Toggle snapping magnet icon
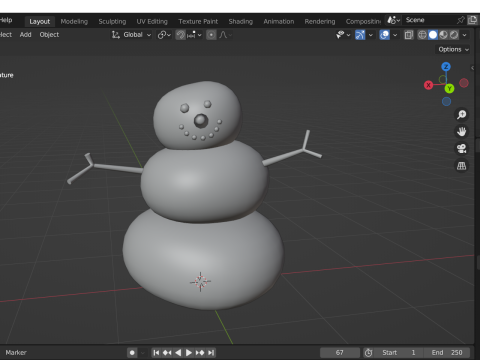 [x=180, y=35]
